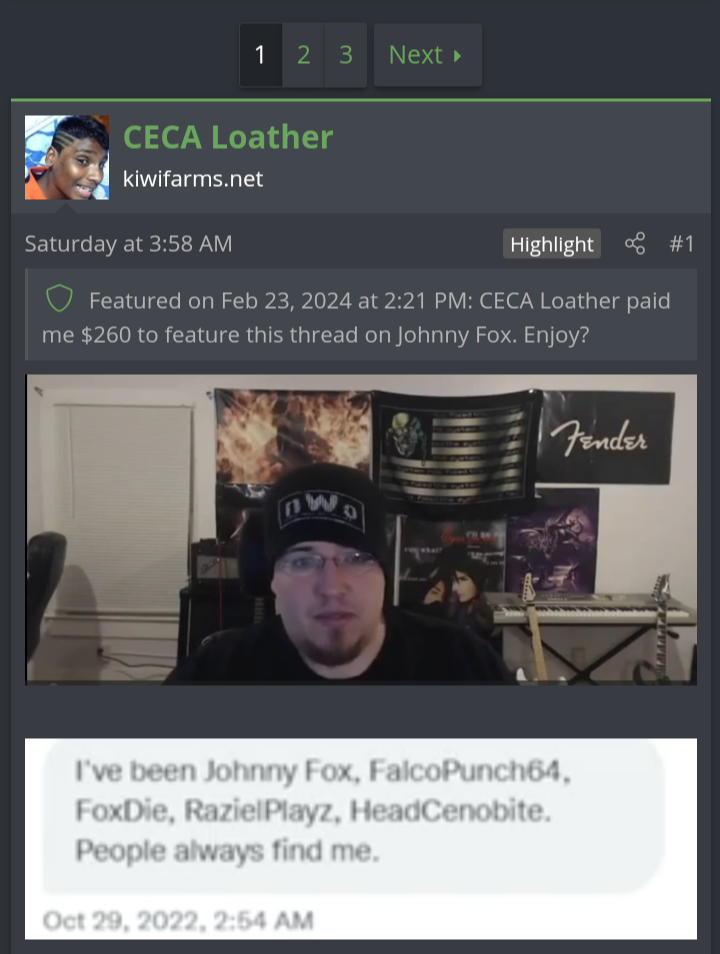720x954 pixels.
Task: Open the Saturday at 3:58 AM timestamp link
Action: (128, 243)
